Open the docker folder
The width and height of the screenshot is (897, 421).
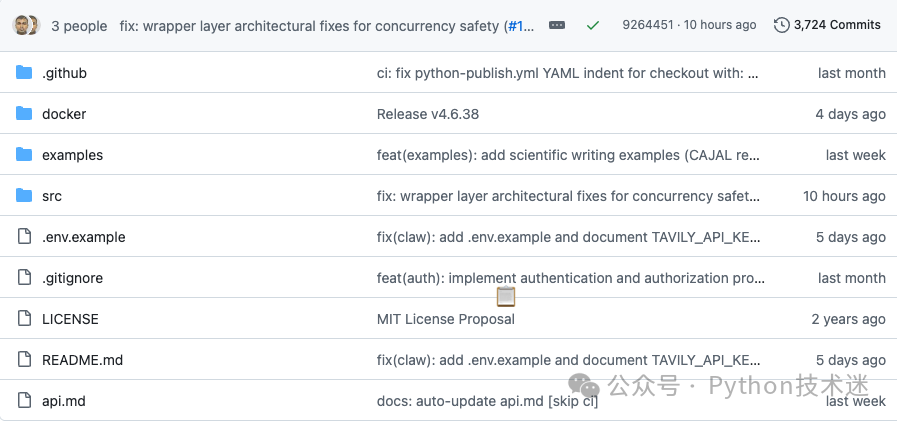point(64,114)
